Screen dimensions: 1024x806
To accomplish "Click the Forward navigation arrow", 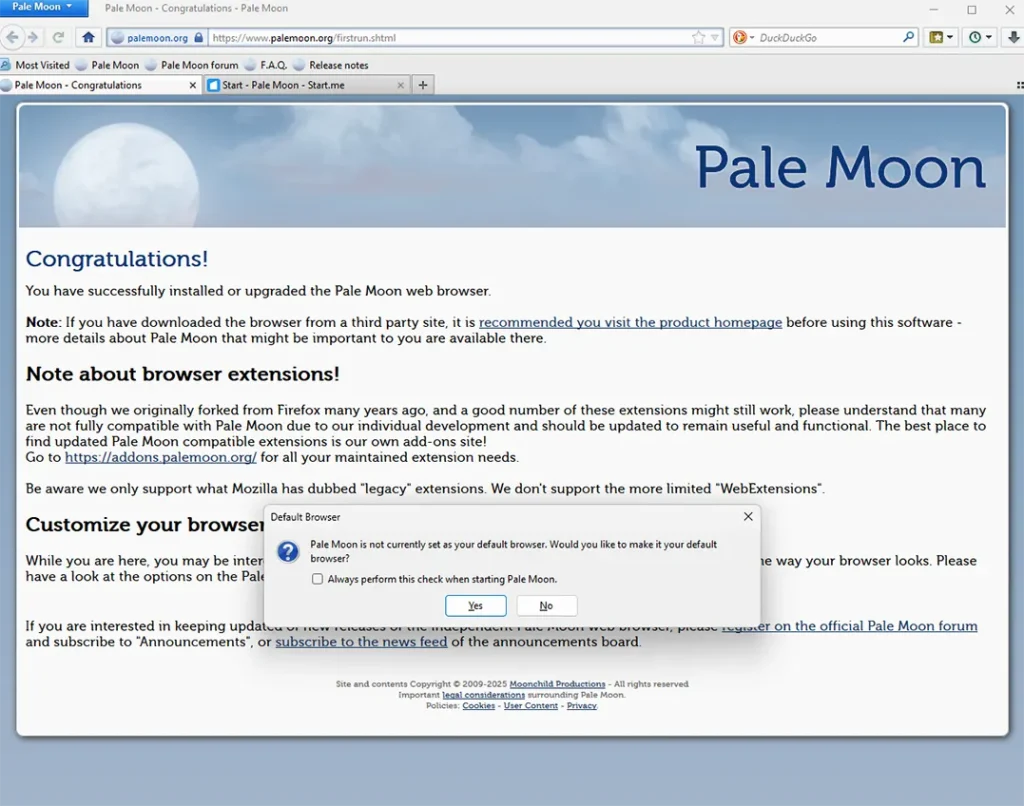I will [x=33, y=37].
